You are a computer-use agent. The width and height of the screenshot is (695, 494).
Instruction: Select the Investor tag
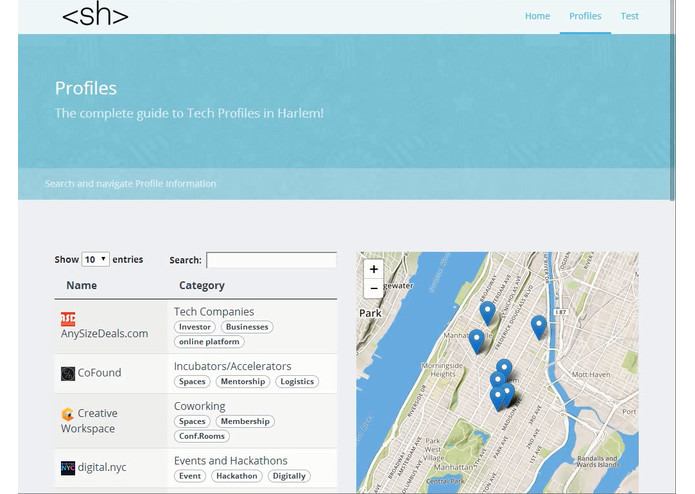[x=195, y=327]
